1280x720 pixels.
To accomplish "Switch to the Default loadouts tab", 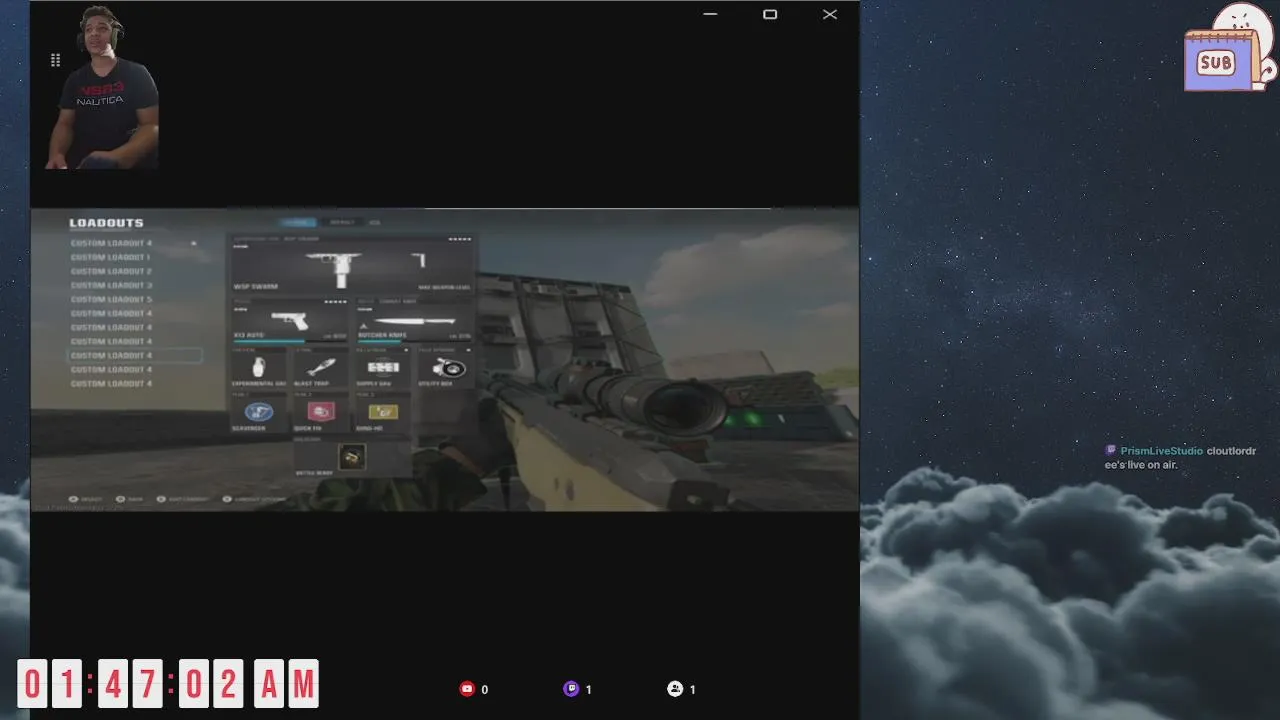I will click(341, 222).
